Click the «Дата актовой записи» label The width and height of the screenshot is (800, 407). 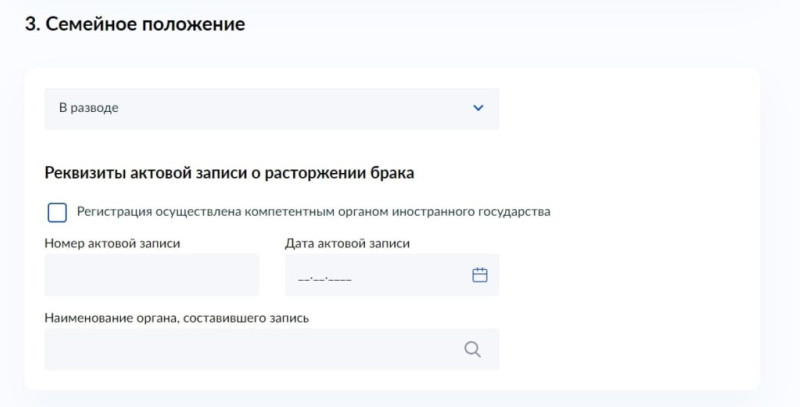pos(347,243)
